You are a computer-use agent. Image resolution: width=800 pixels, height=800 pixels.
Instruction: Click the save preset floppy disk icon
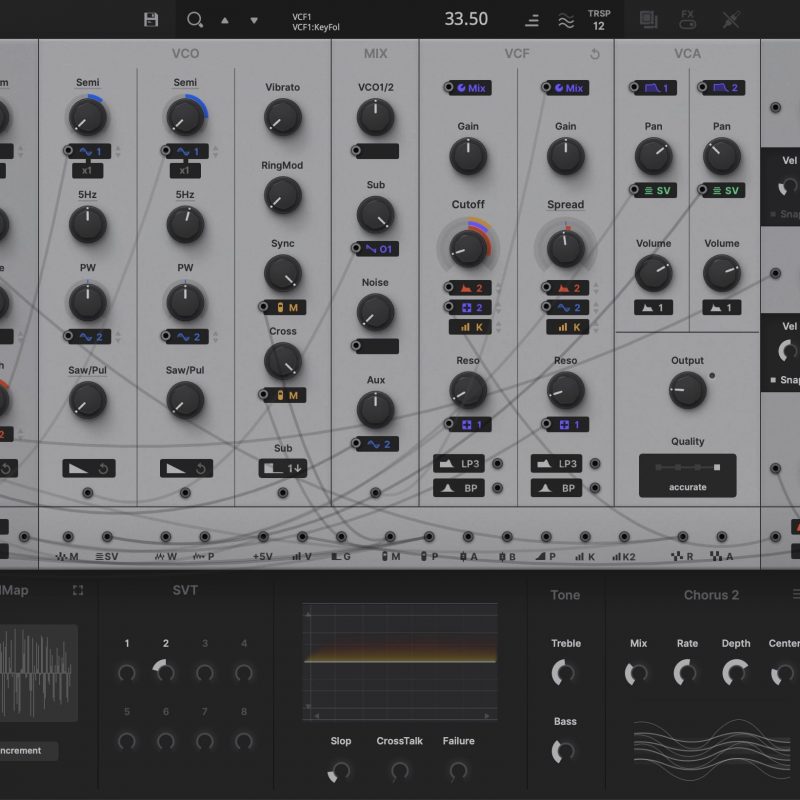(151, 19)
